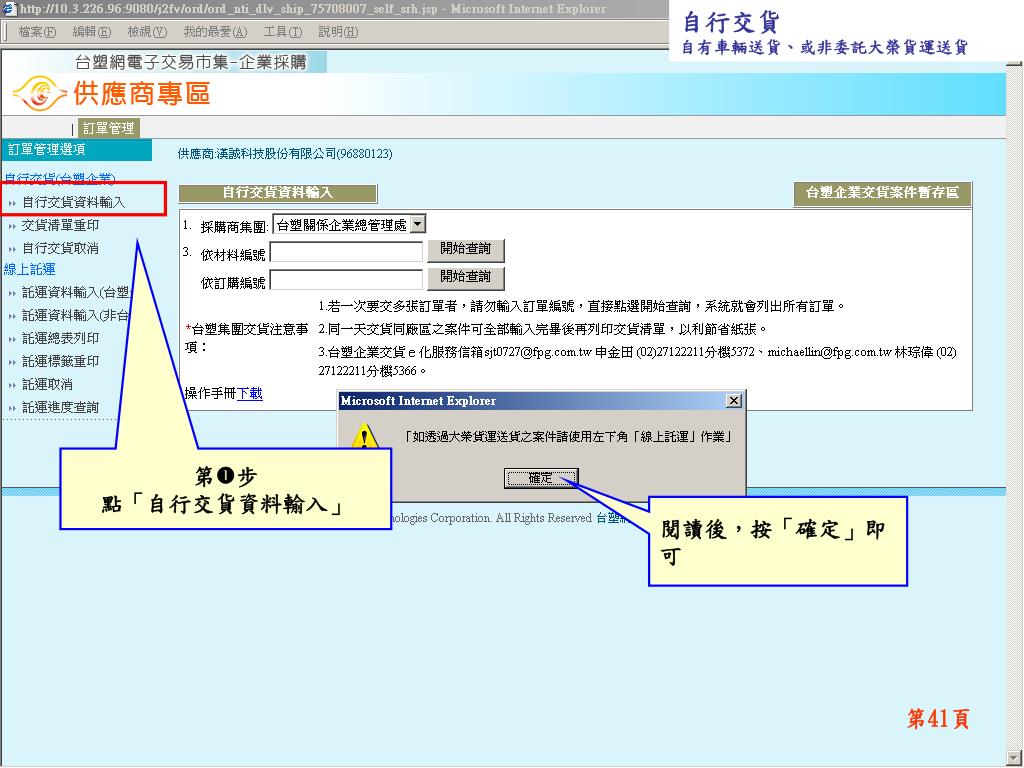
Task: Open the 編輯(E) menu
Action: (x=91, y=31)
